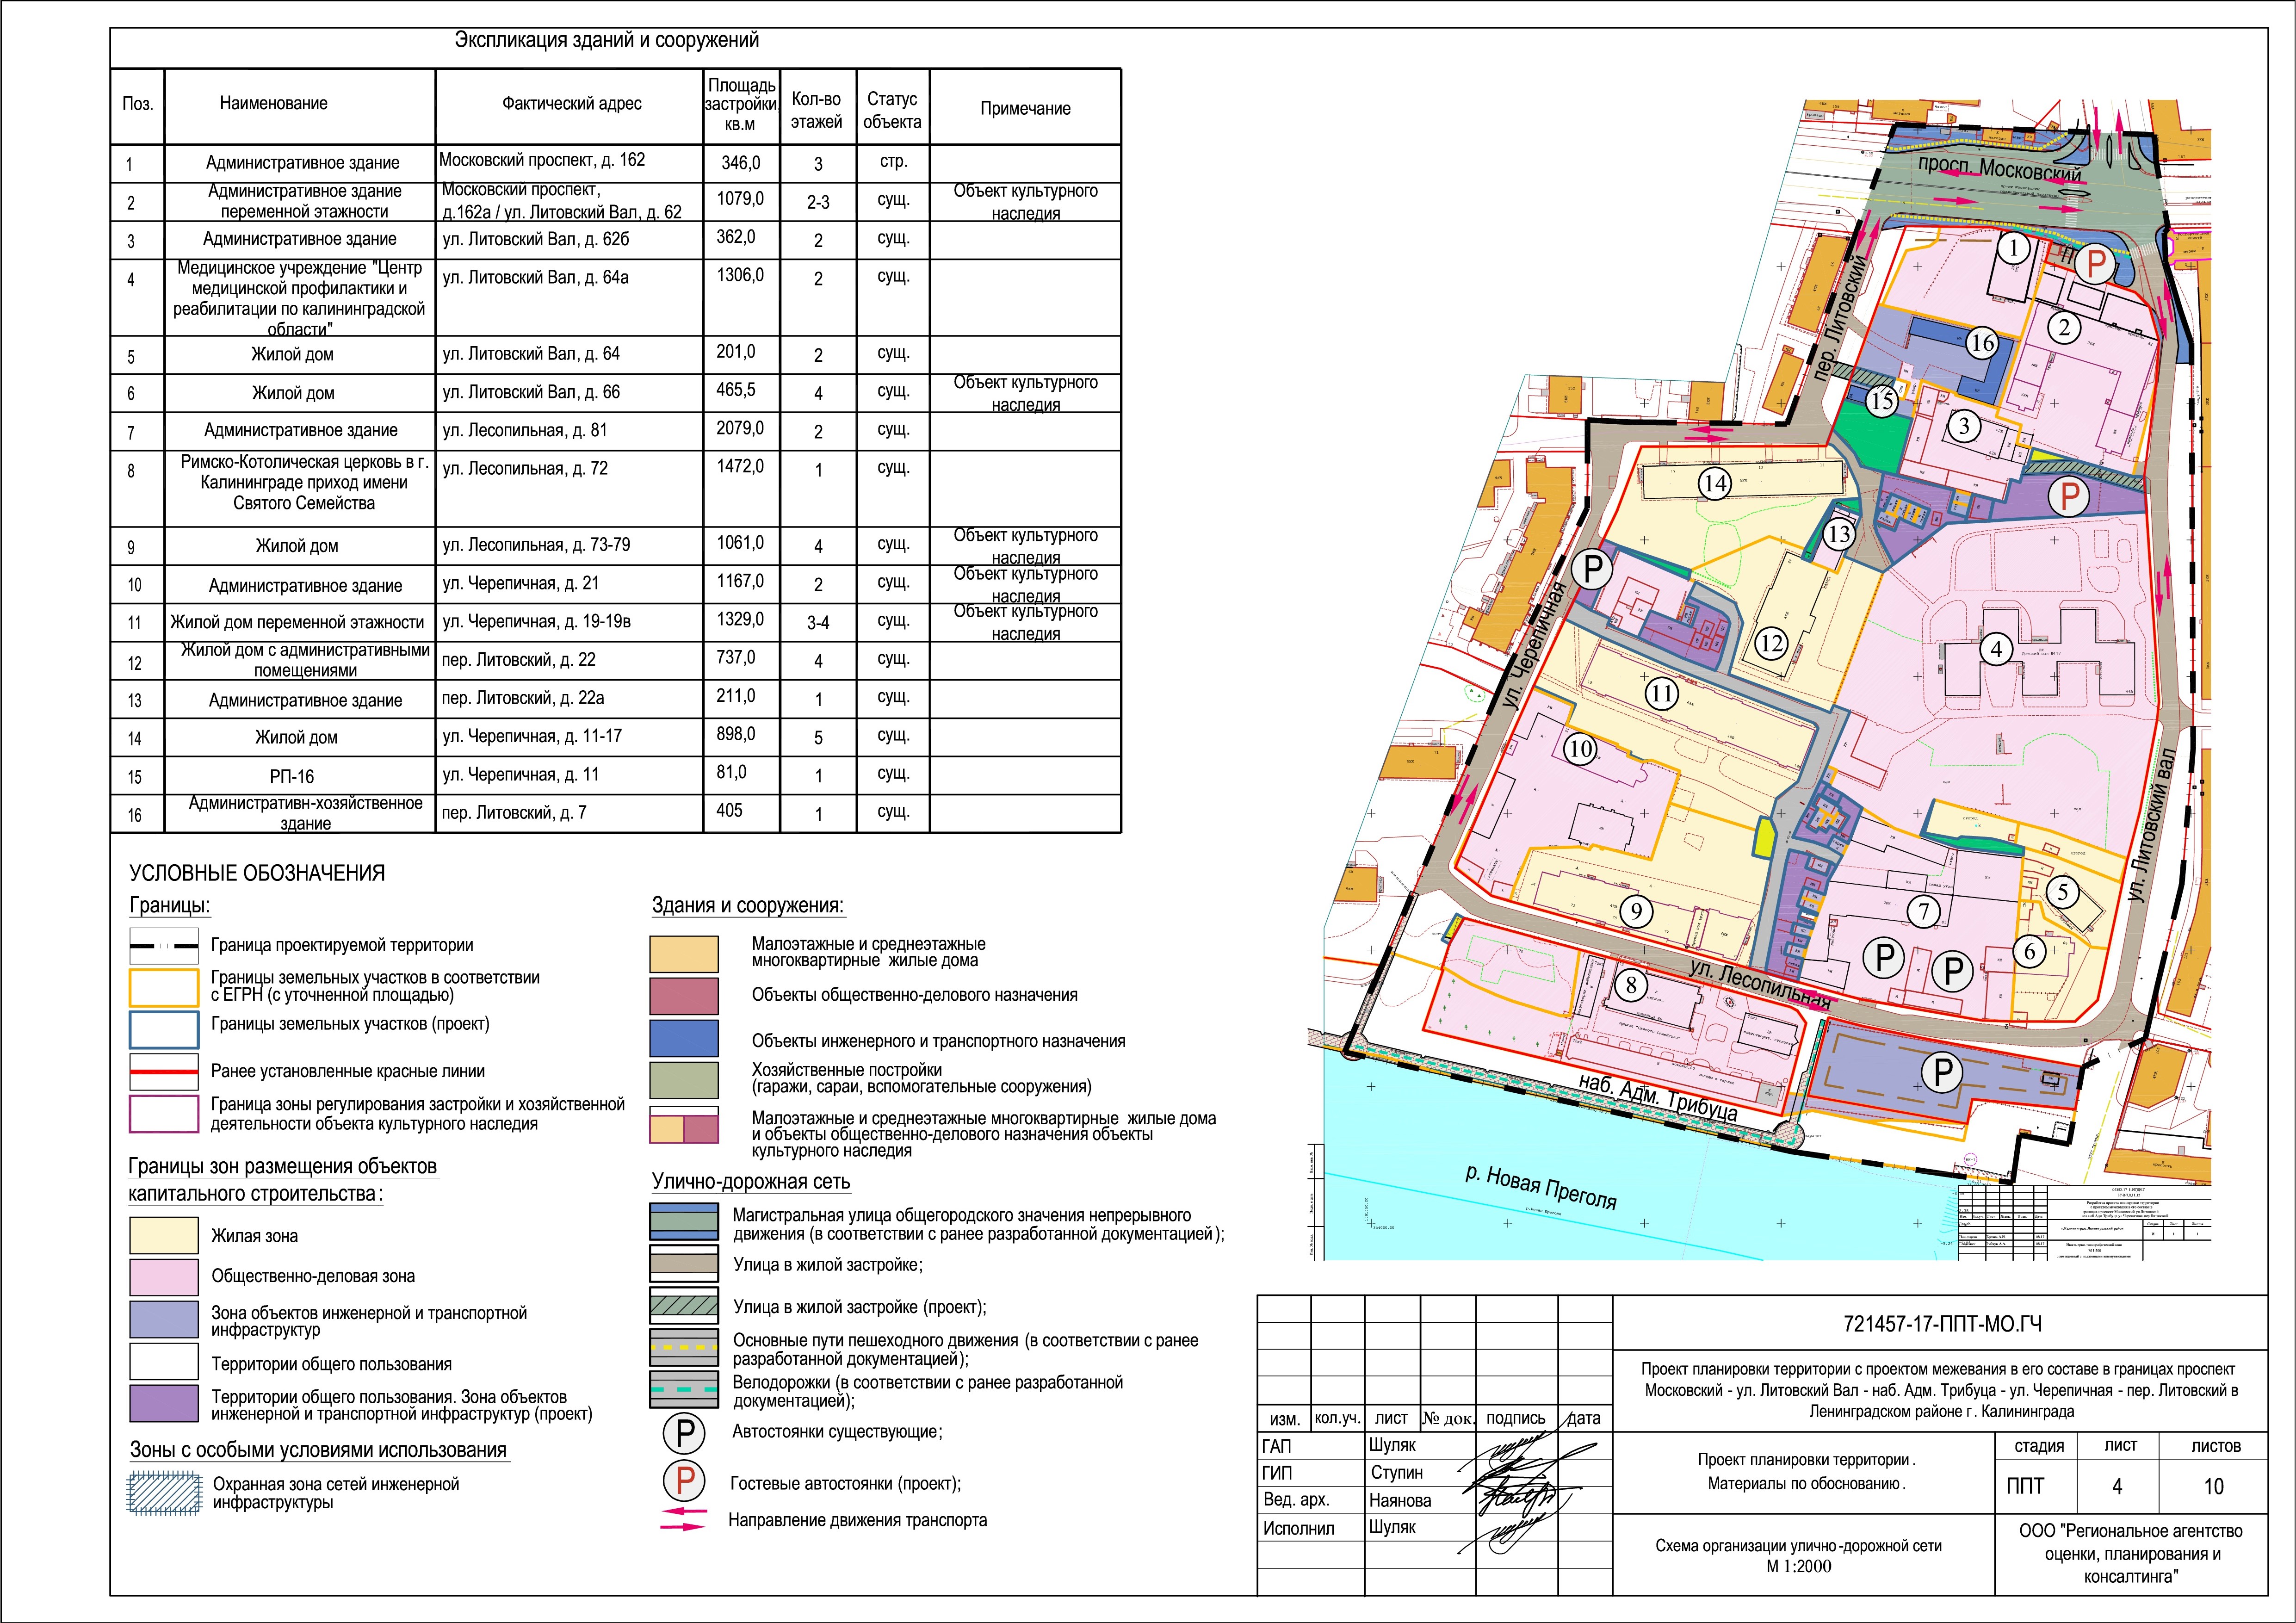Click the "УСЛОВНЫЕ ОБОЗНАЧЕНИЯ" legend heading
Screen dimensions: 2296x1623
tap(257, 873)
